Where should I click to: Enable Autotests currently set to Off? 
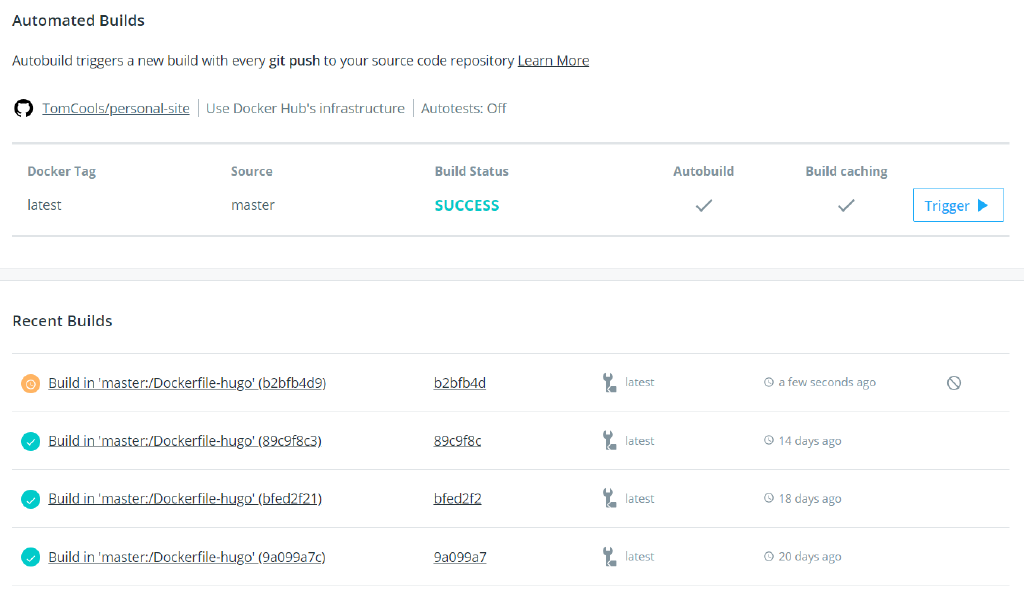click(x=463, y=108)
